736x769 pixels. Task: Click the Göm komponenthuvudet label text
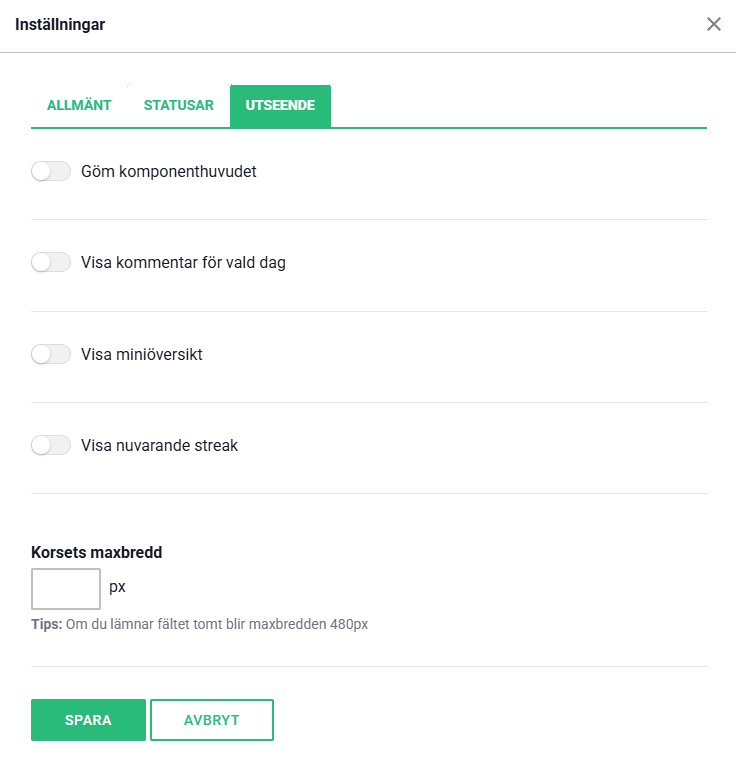pos(168,172)
